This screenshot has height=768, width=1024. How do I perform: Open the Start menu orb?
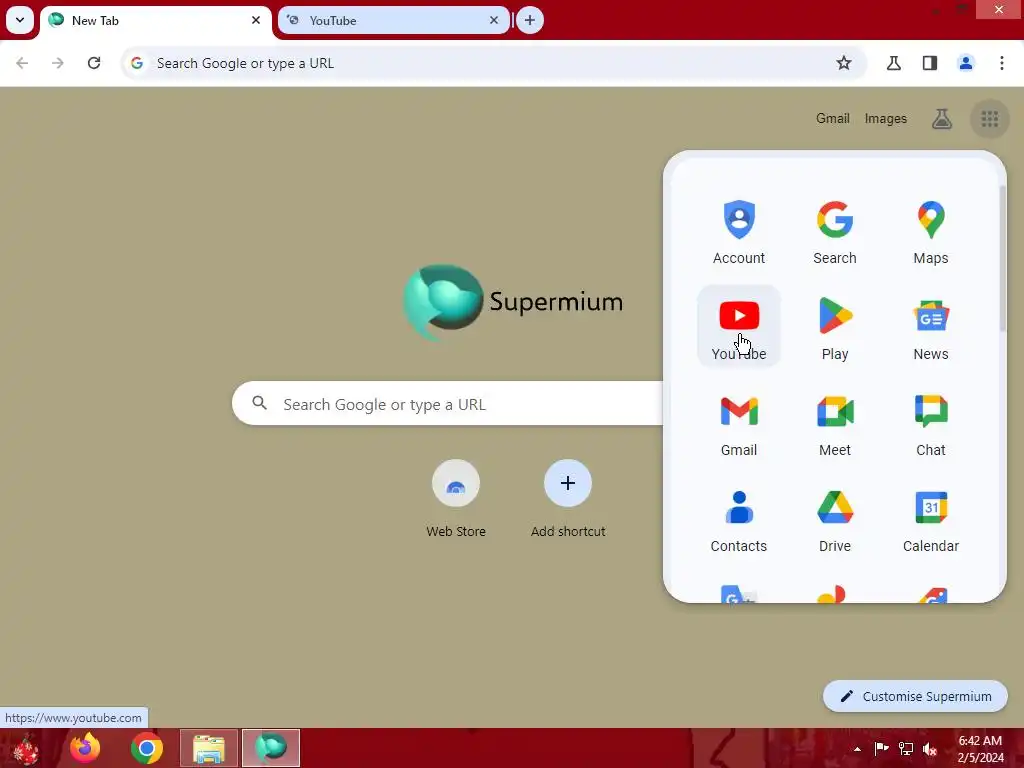[26, 748]
